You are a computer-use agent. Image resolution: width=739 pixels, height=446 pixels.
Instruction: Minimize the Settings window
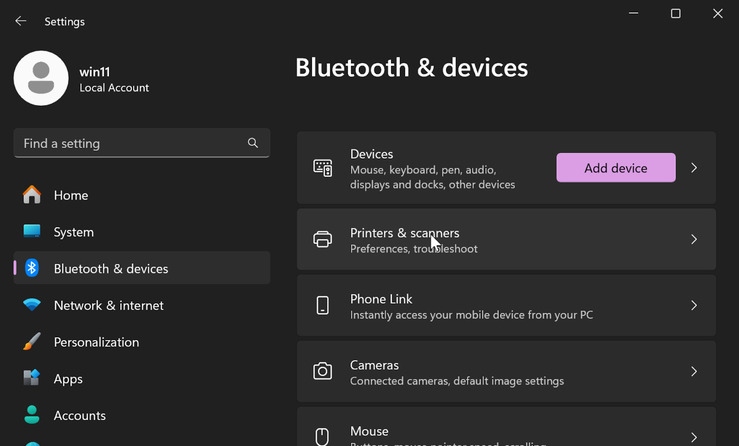(x=633, y=13)
